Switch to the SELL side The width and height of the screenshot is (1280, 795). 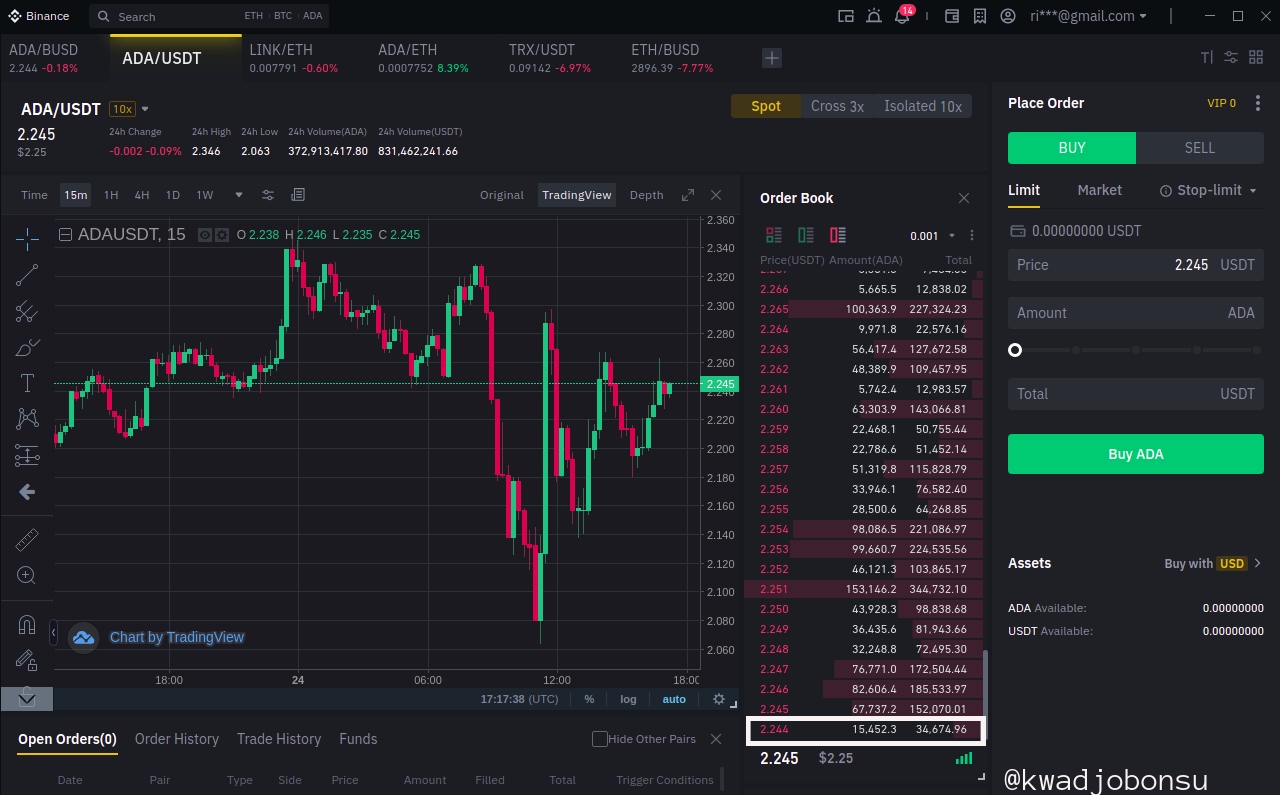tap(1200, 148)
